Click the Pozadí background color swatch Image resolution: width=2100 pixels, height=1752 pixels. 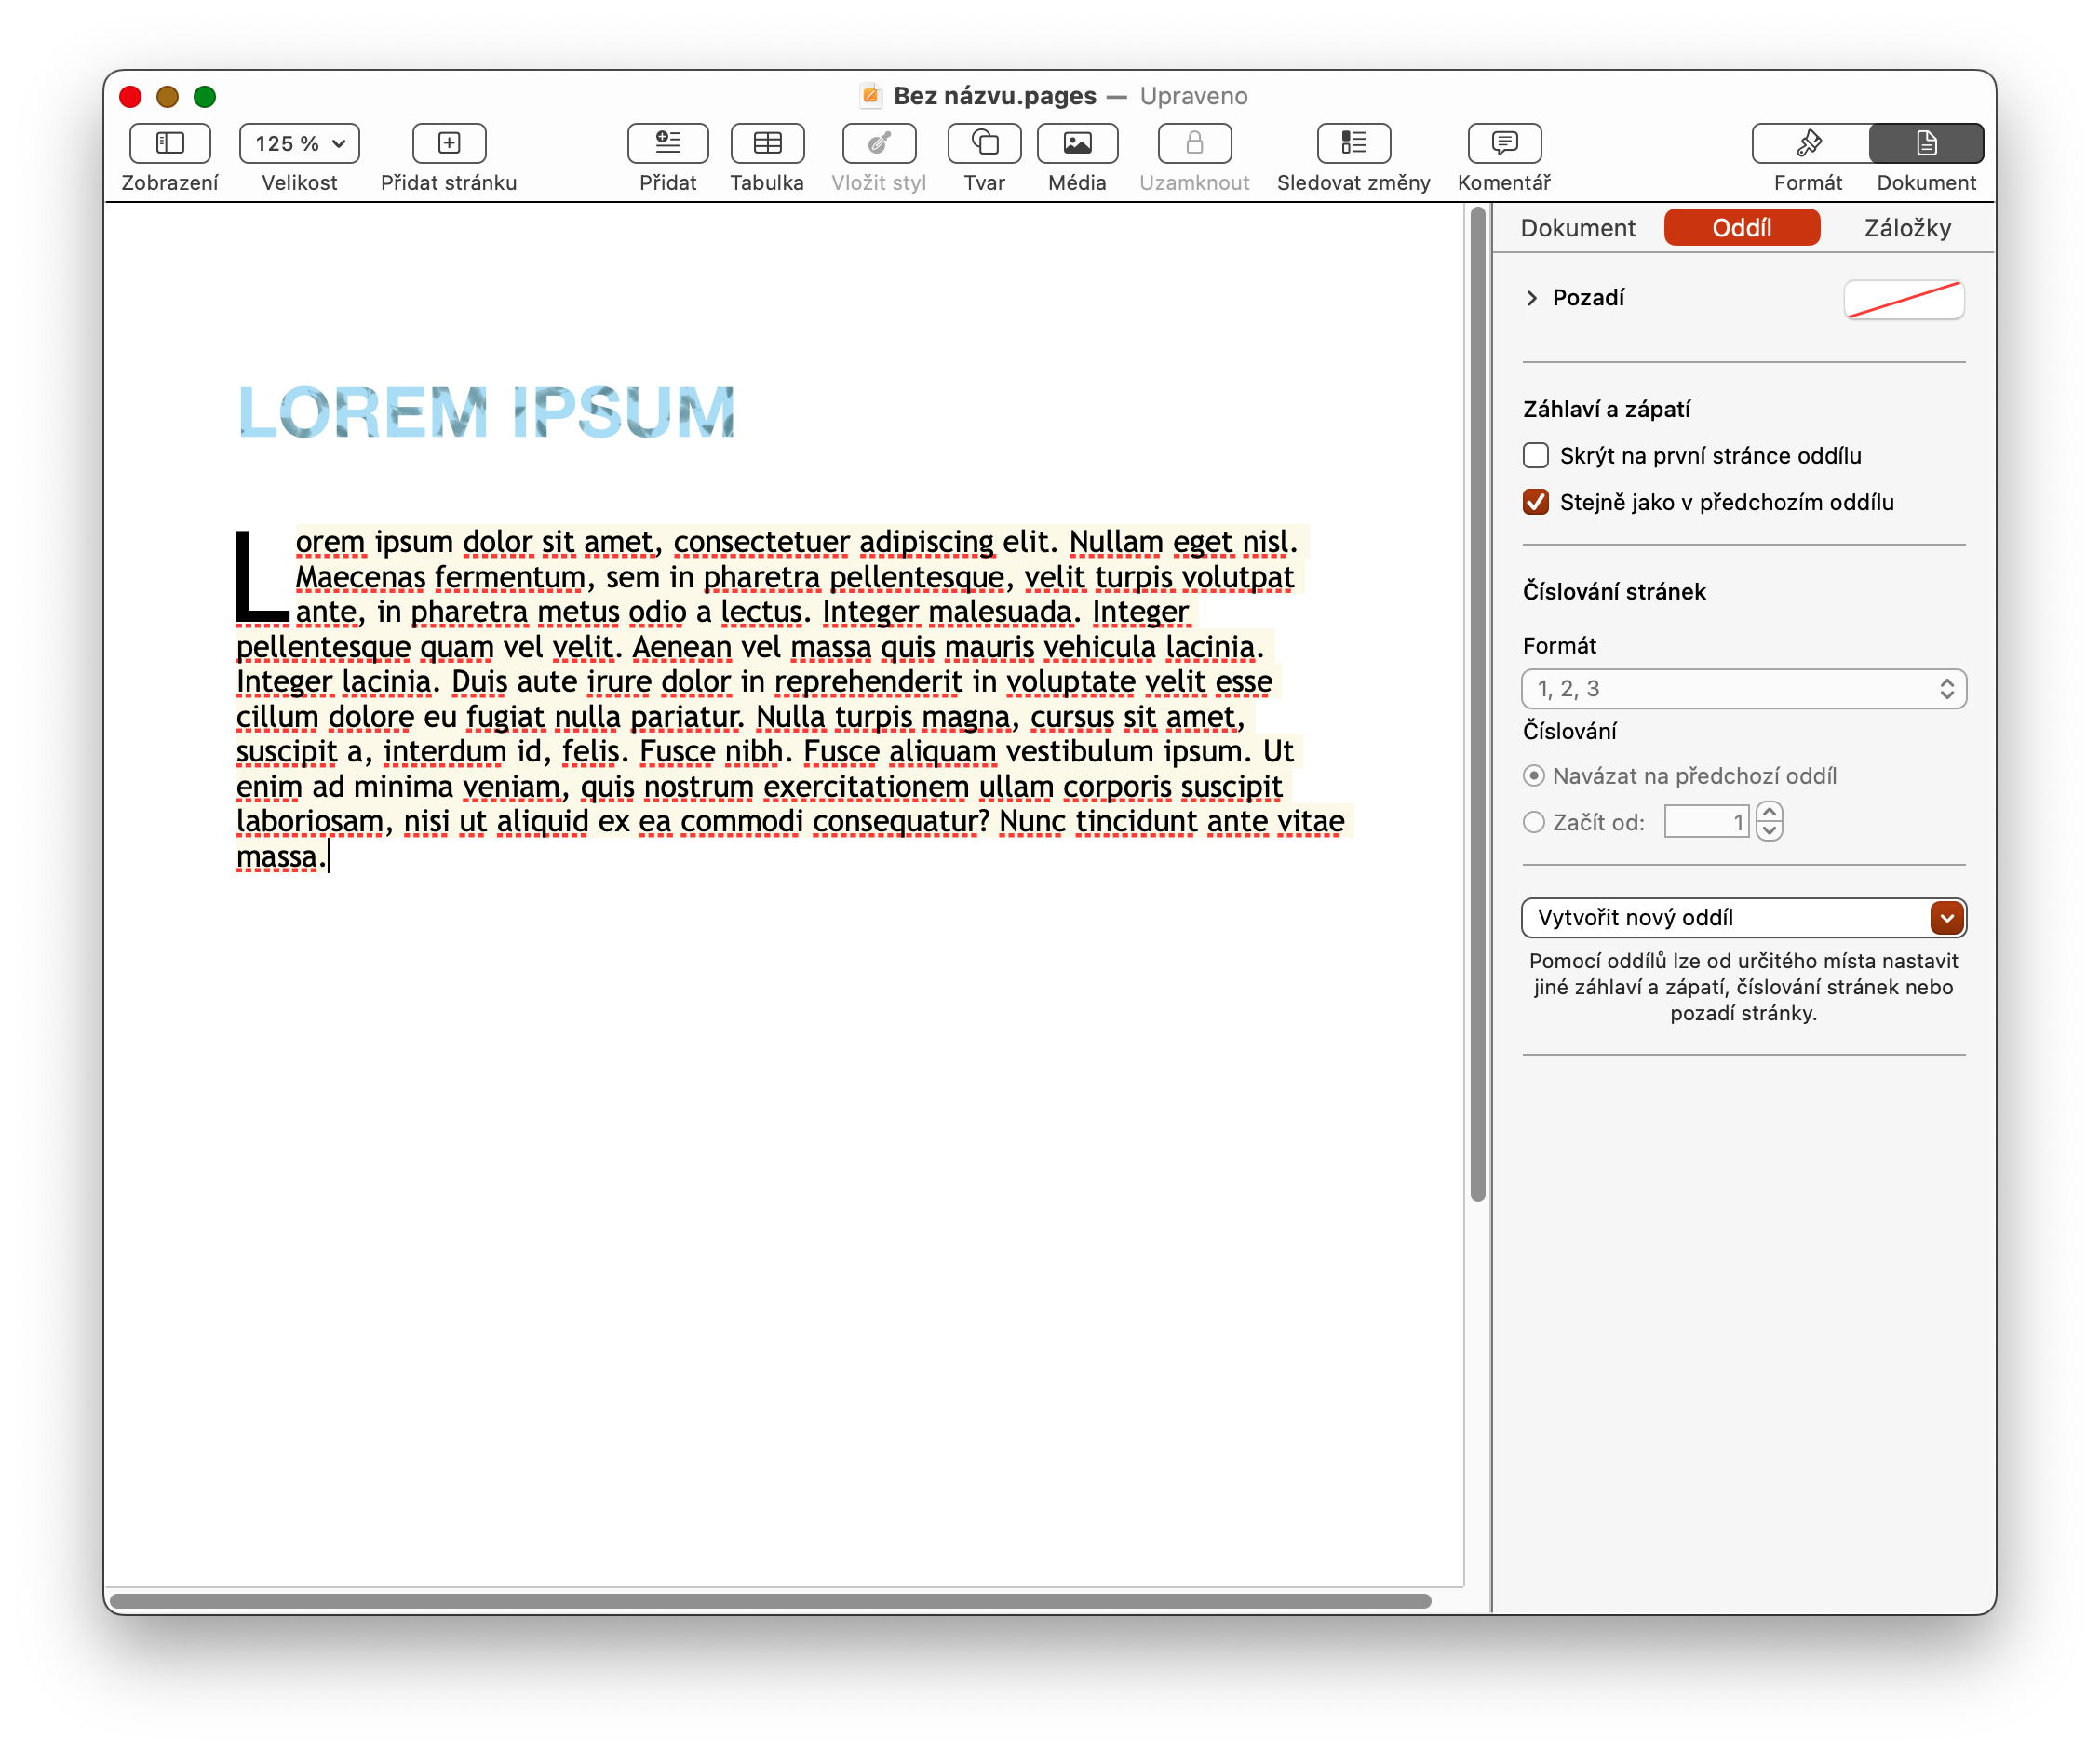1904,299
